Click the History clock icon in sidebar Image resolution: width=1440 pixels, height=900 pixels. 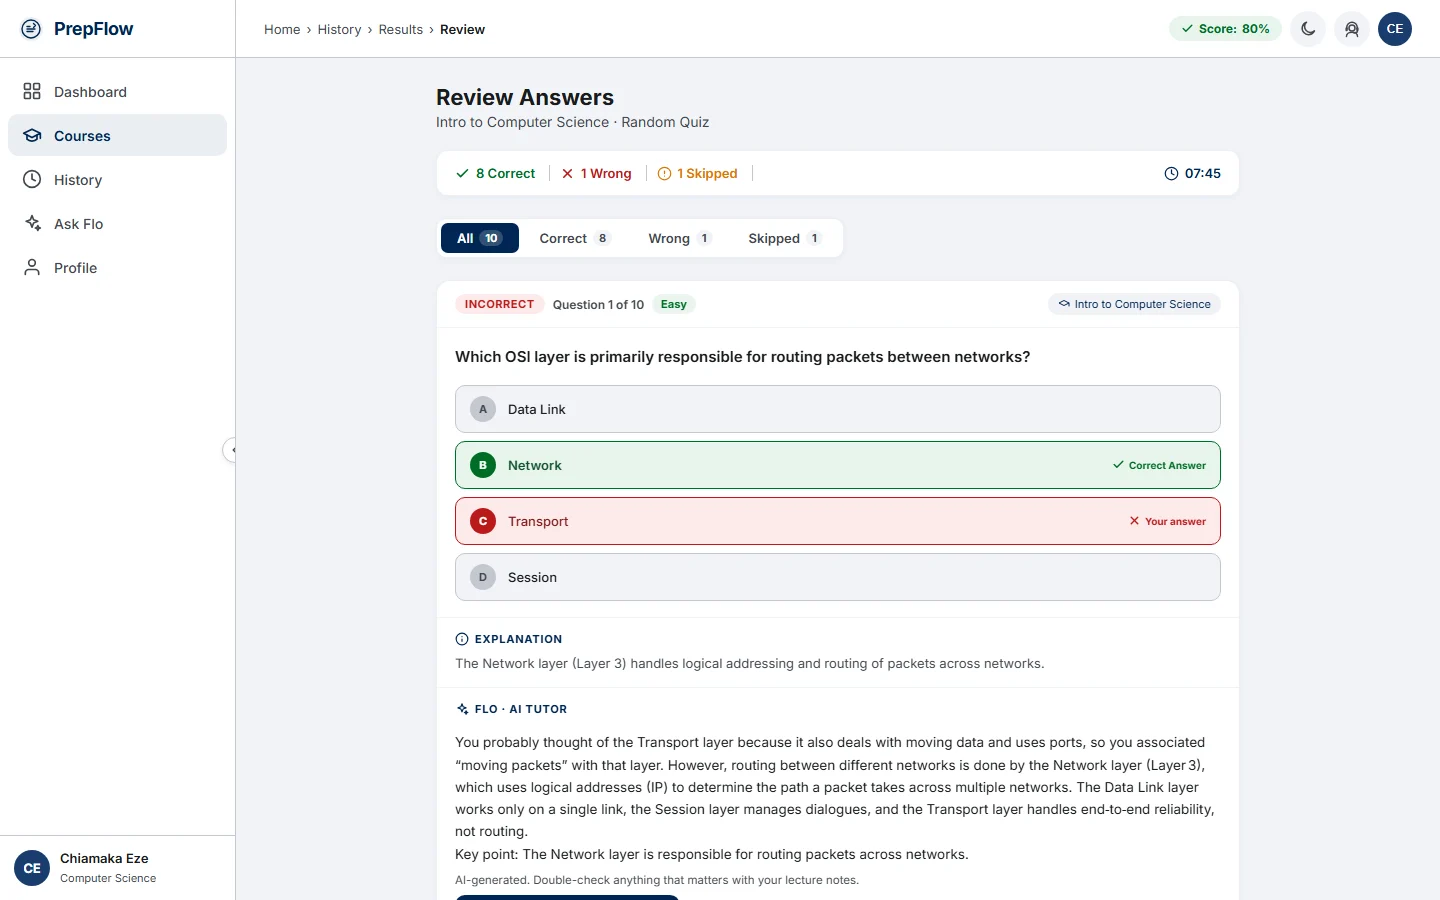coord(32,180)
